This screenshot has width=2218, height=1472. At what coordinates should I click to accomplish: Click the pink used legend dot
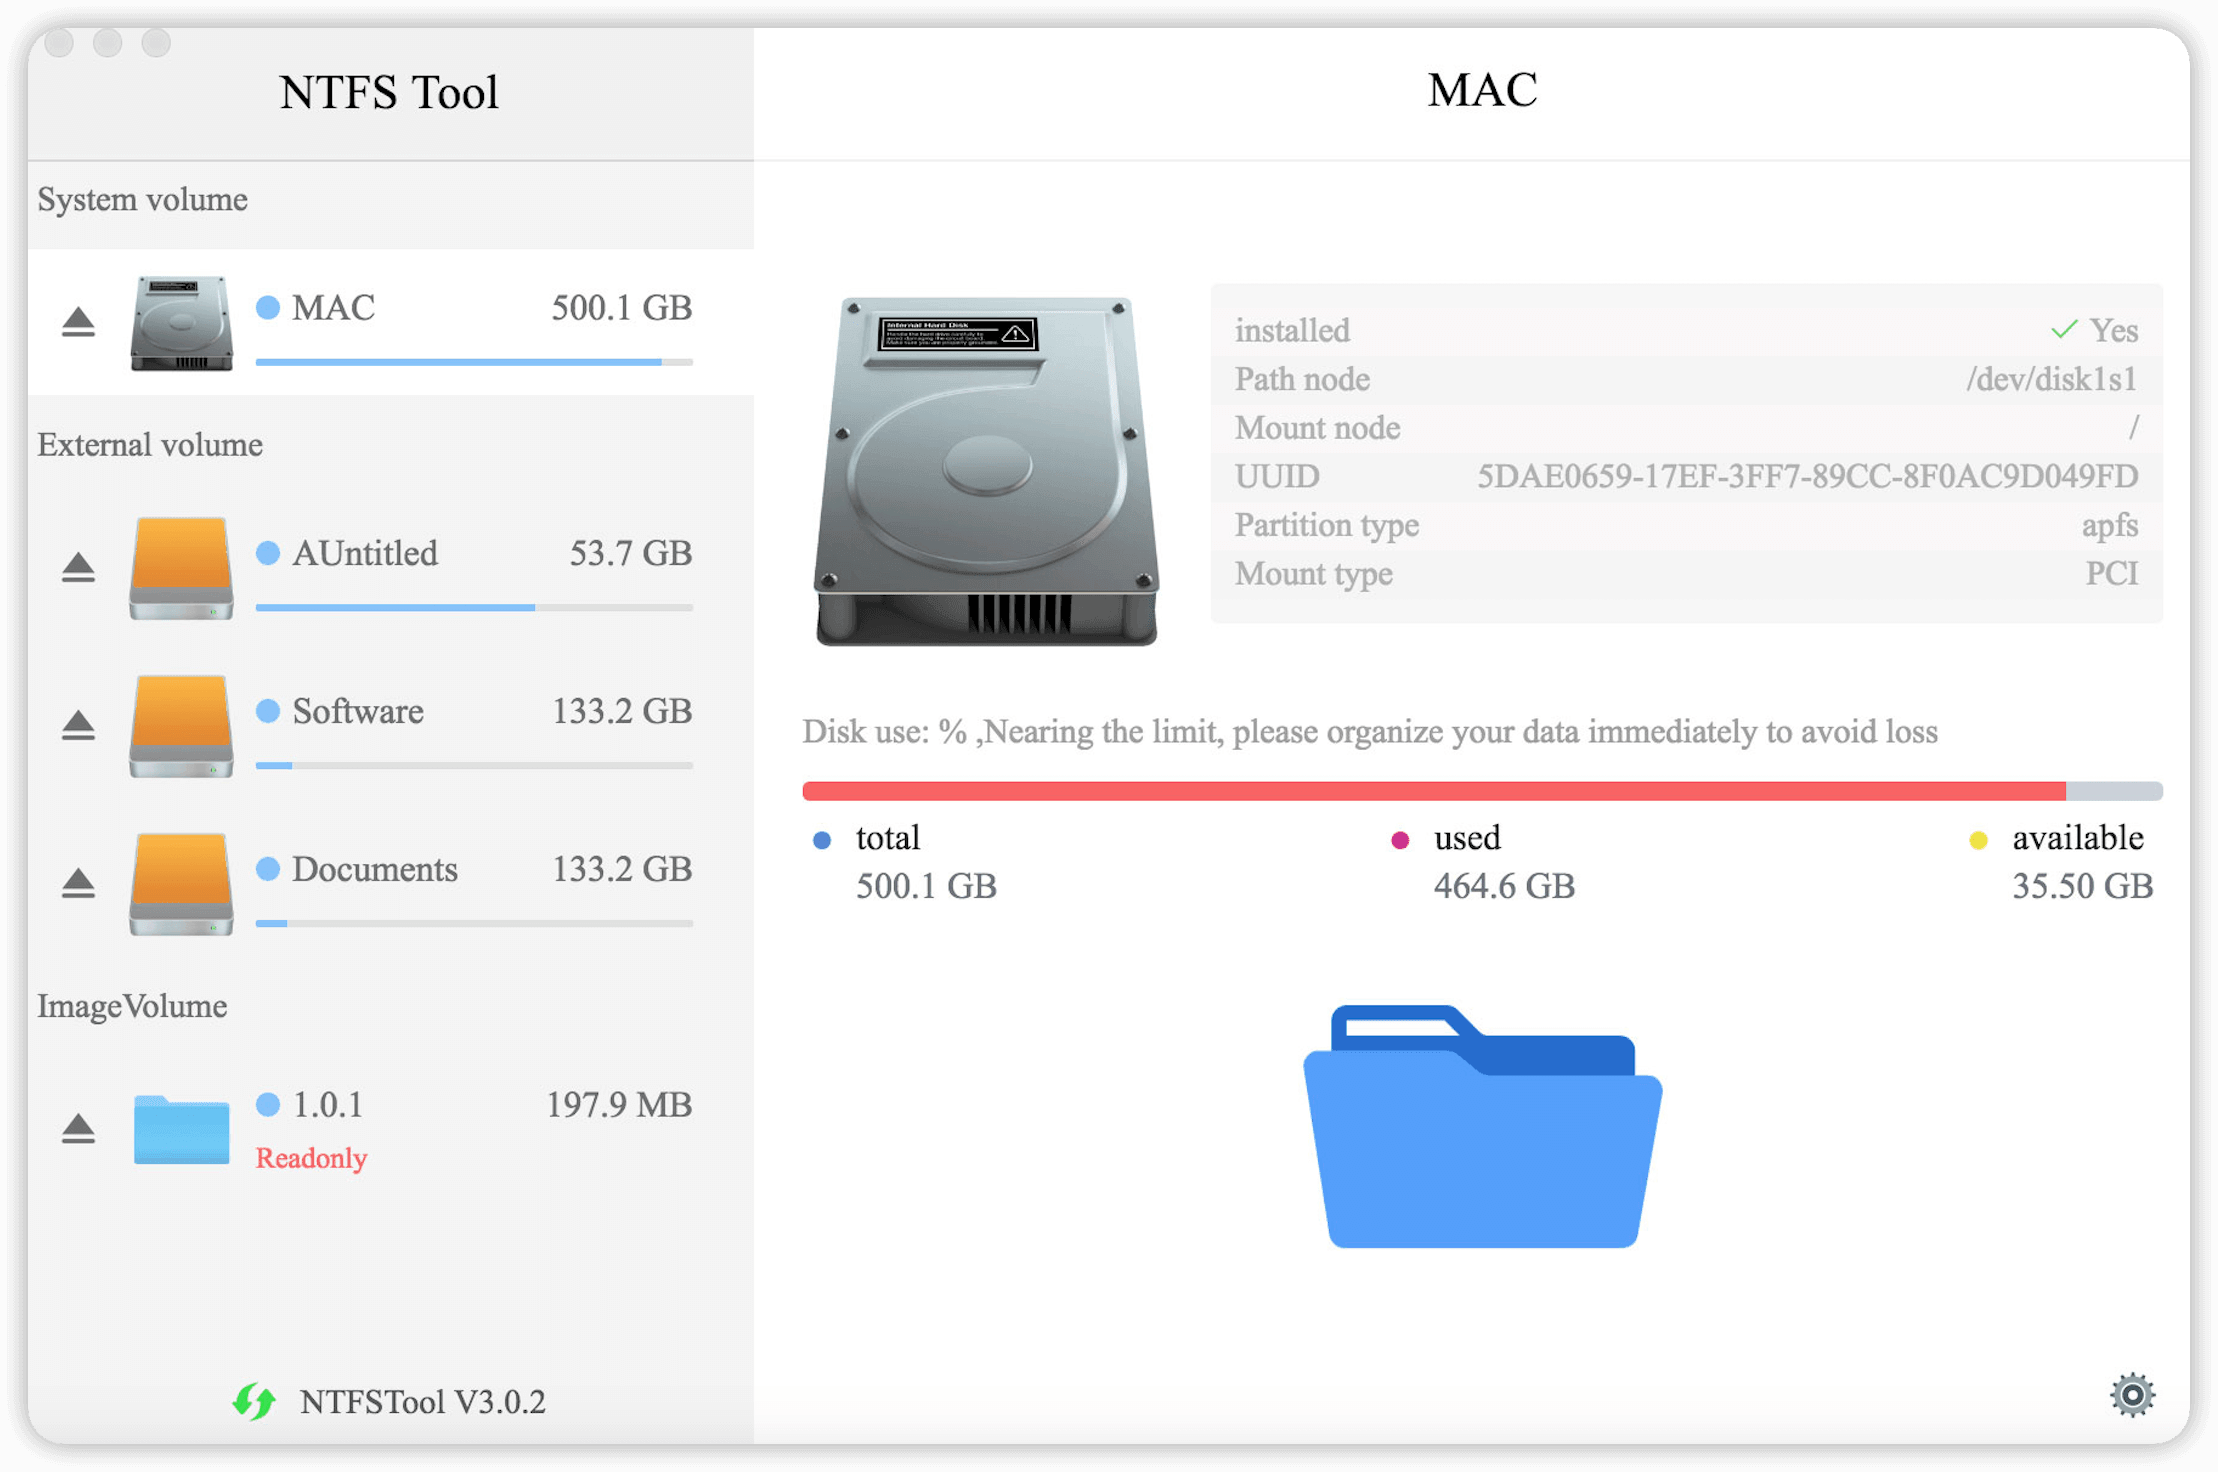coord(1400,840)
